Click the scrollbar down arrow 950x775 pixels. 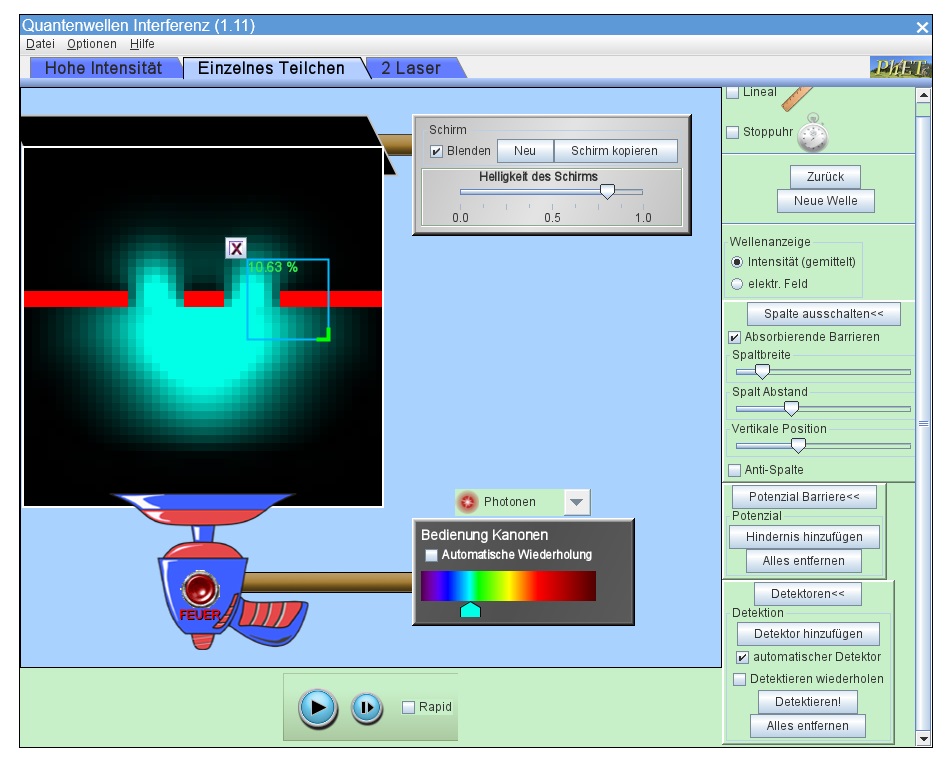tap(923, 739)
